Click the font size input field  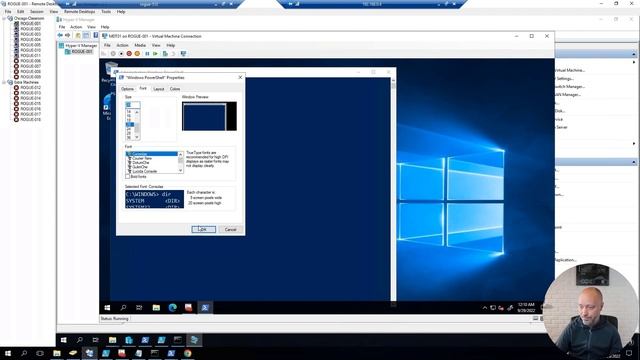[133, 105]
